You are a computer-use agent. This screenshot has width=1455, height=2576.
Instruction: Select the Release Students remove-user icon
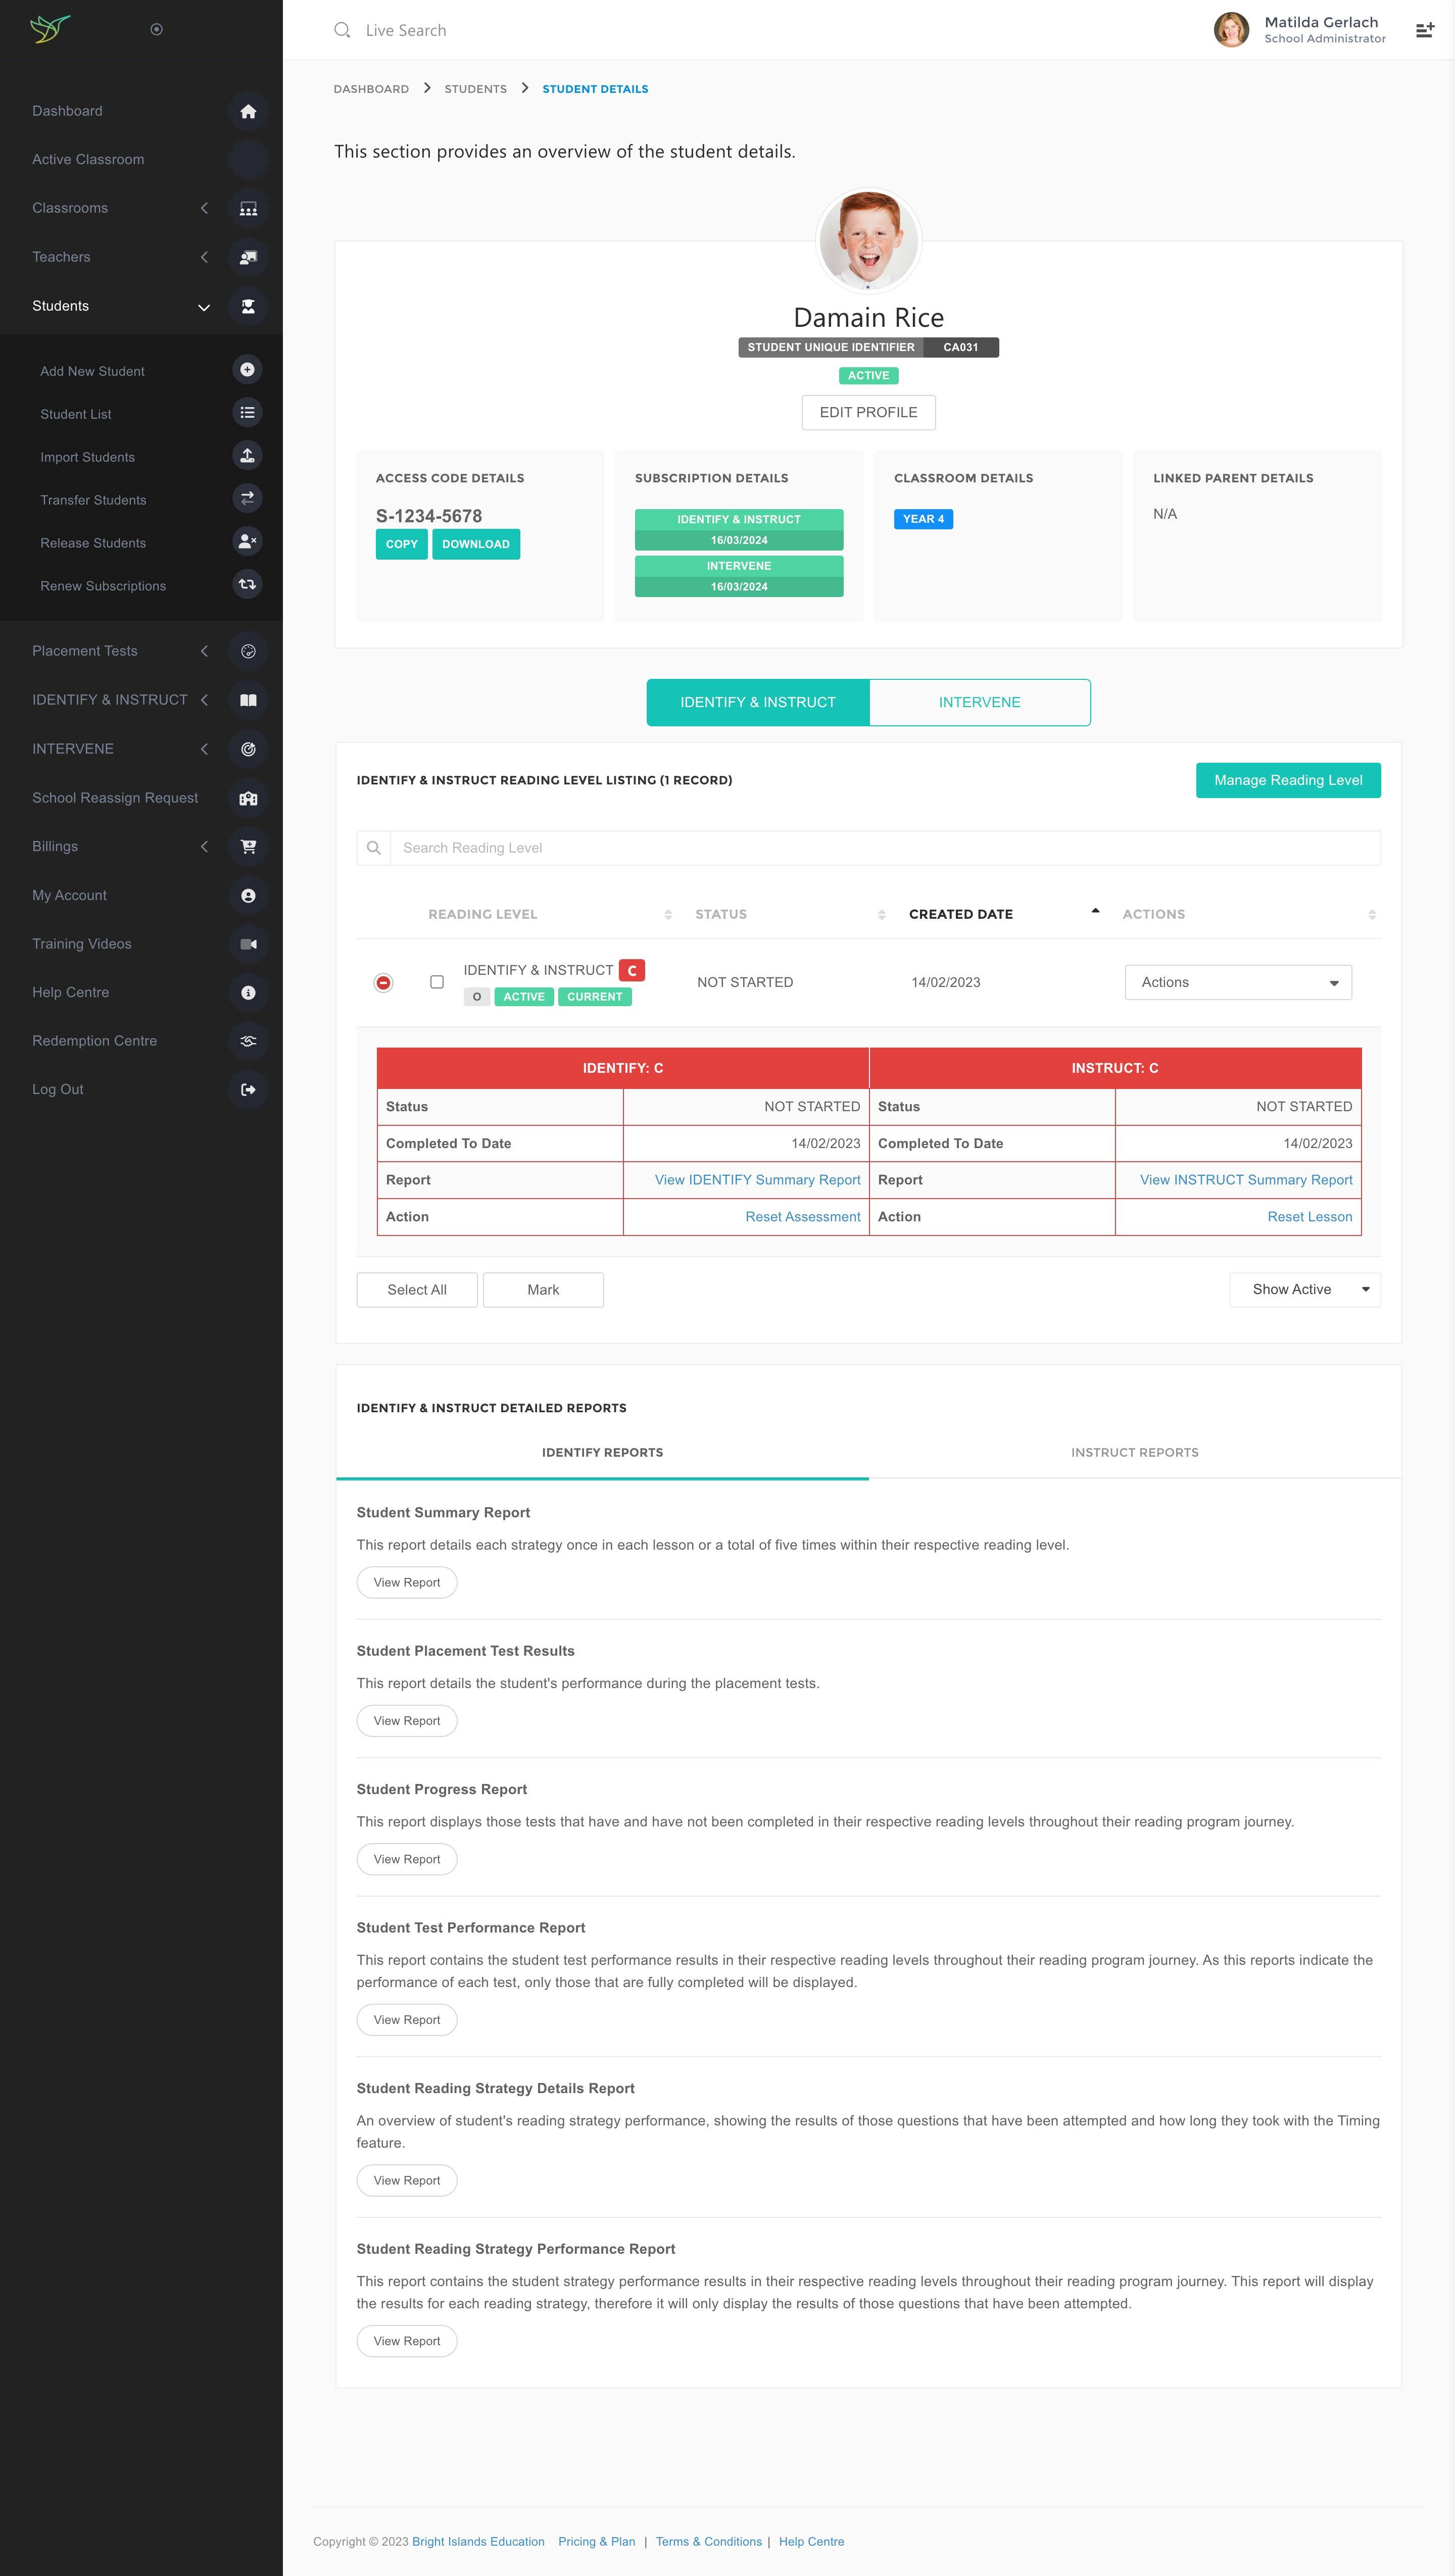pos(246,541)
